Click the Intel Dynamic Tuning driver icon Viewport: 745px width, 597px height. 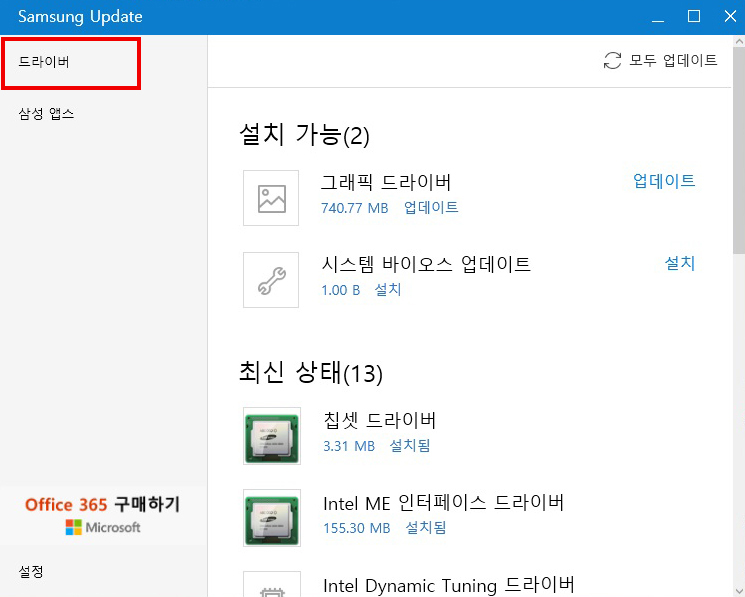point(272,585)
